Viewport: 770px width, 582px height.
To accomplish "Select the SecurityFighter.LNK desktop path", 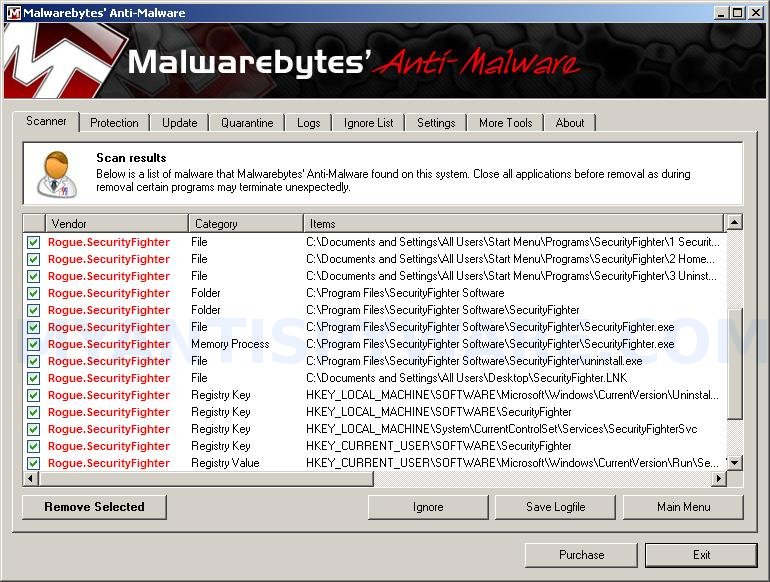I will [x=467, y=378].
